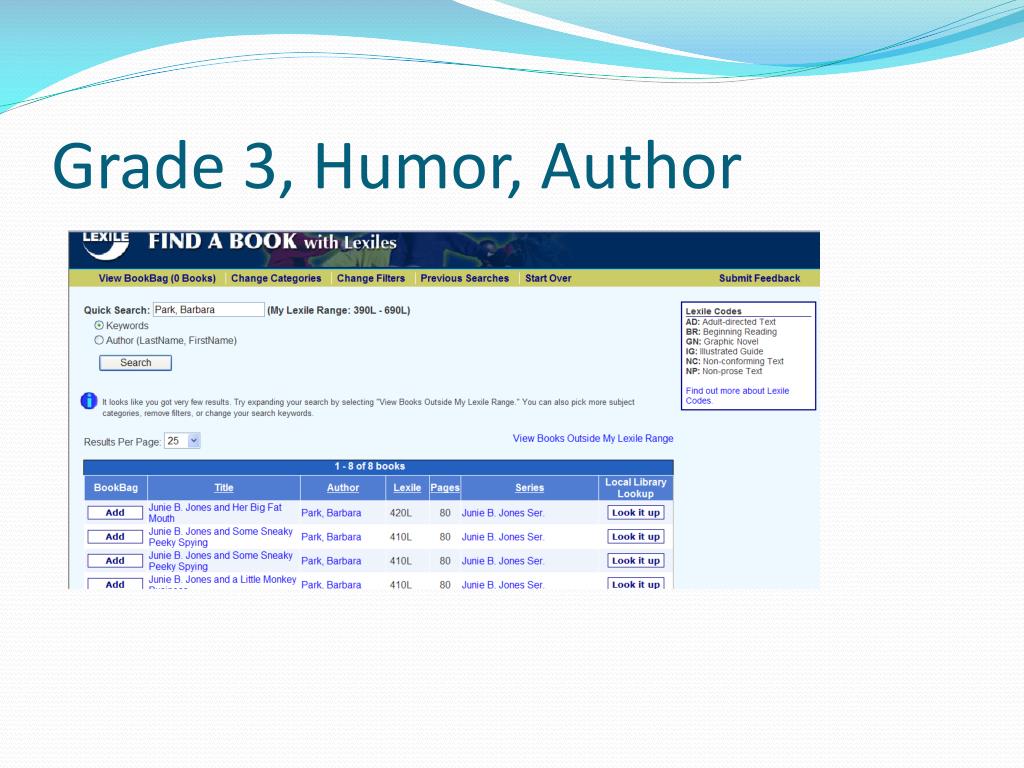The height and width of the screenshot is (768, 1024).
Task: Select the Author (LastName, FirstName) radio button
Action: point(99,340)
